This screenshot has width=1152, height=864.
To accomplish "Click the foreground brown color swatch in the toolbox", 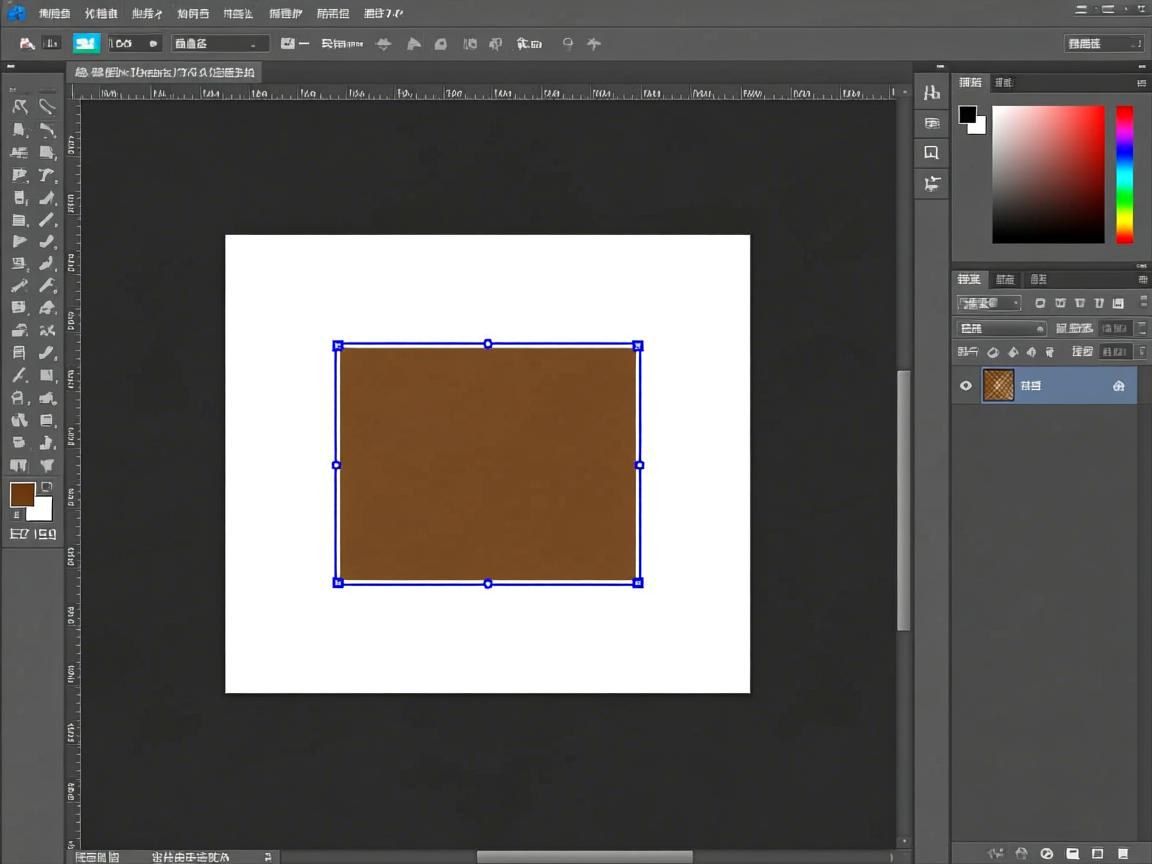I will (x=22, y=494).
